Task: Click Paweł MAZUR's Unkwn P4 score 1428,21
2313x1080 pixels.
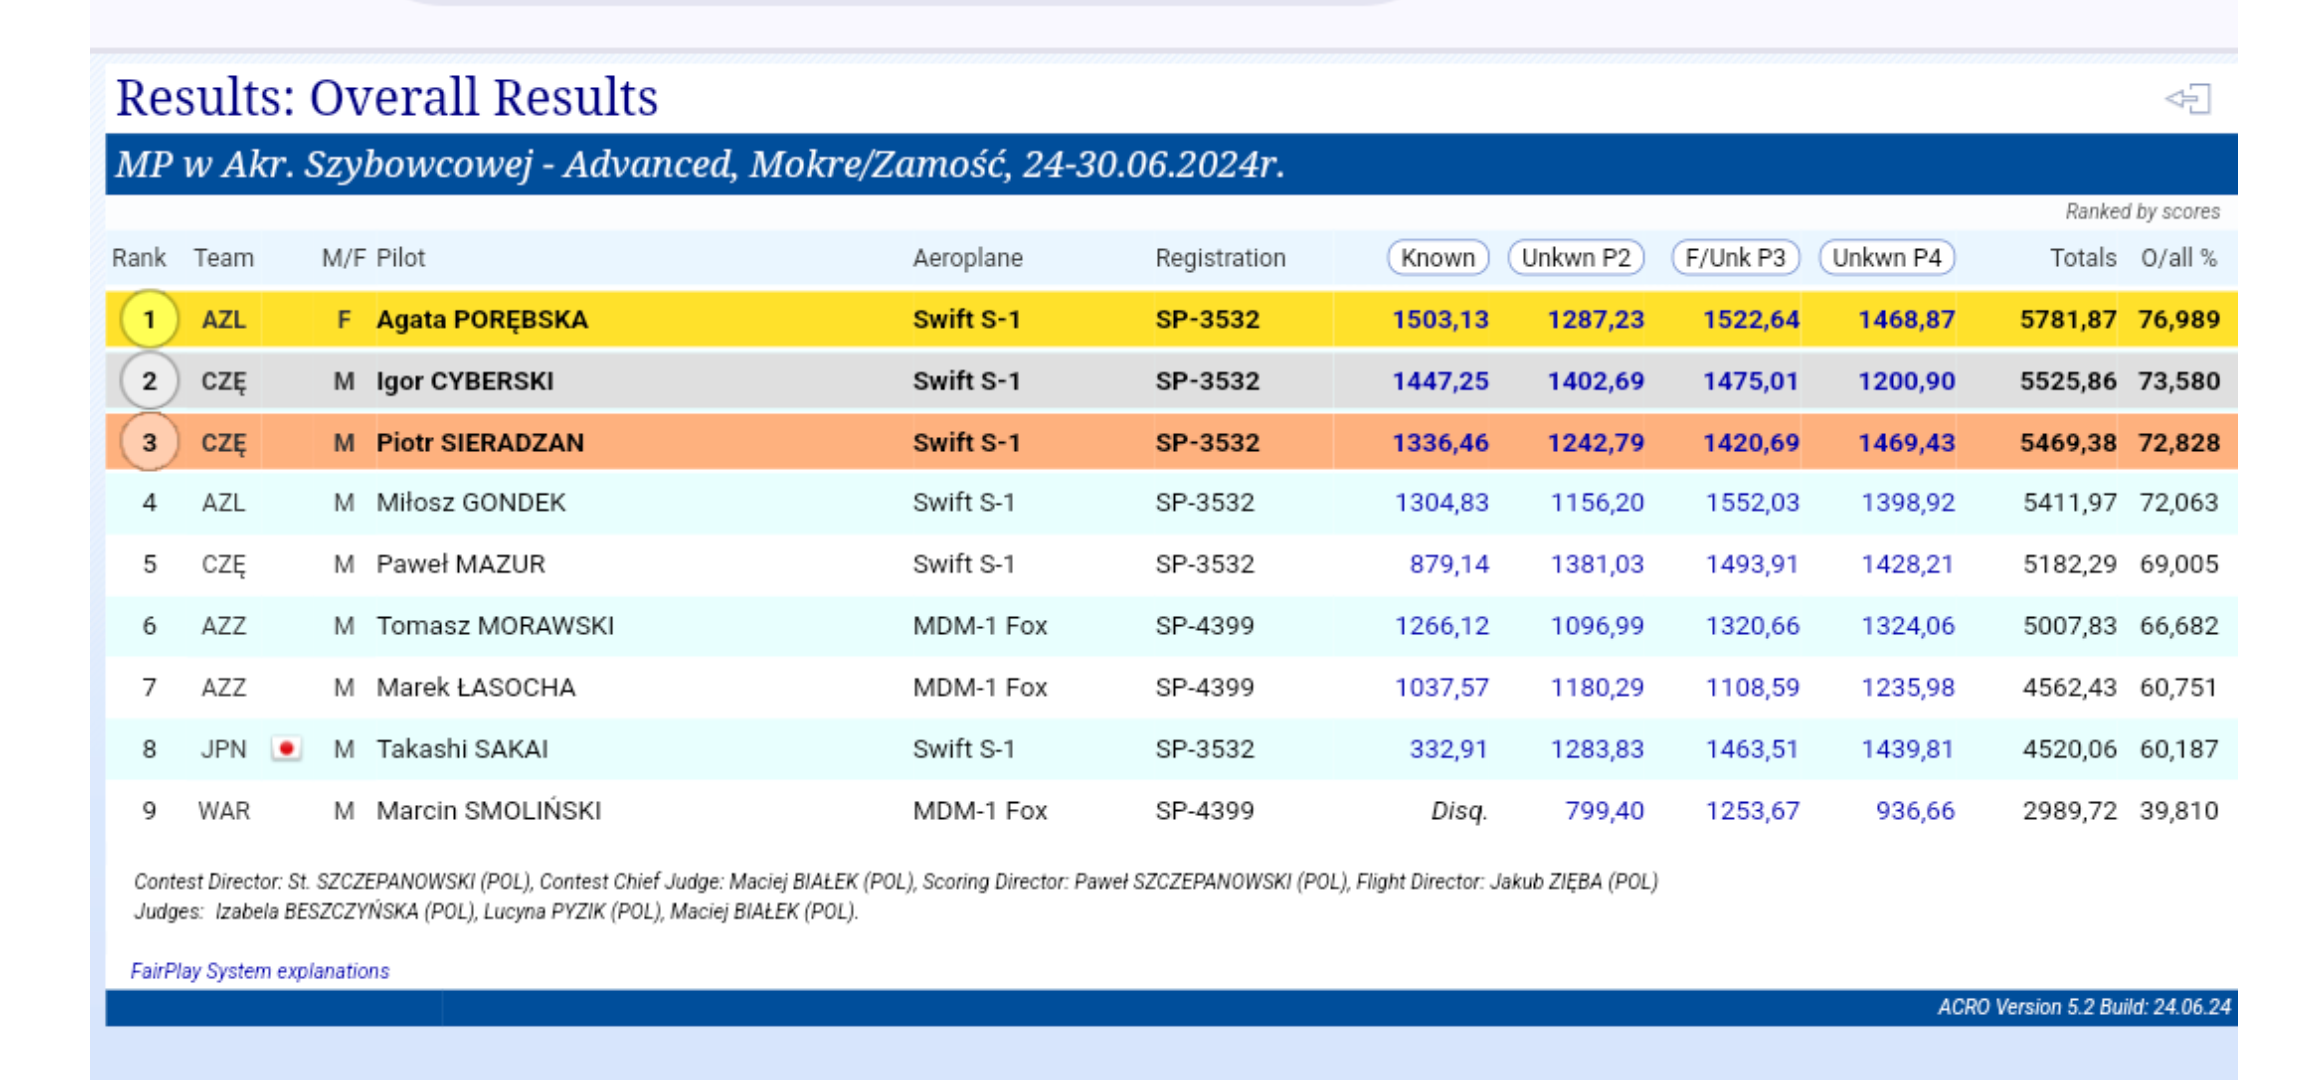Action: [x=1908, y=565]
